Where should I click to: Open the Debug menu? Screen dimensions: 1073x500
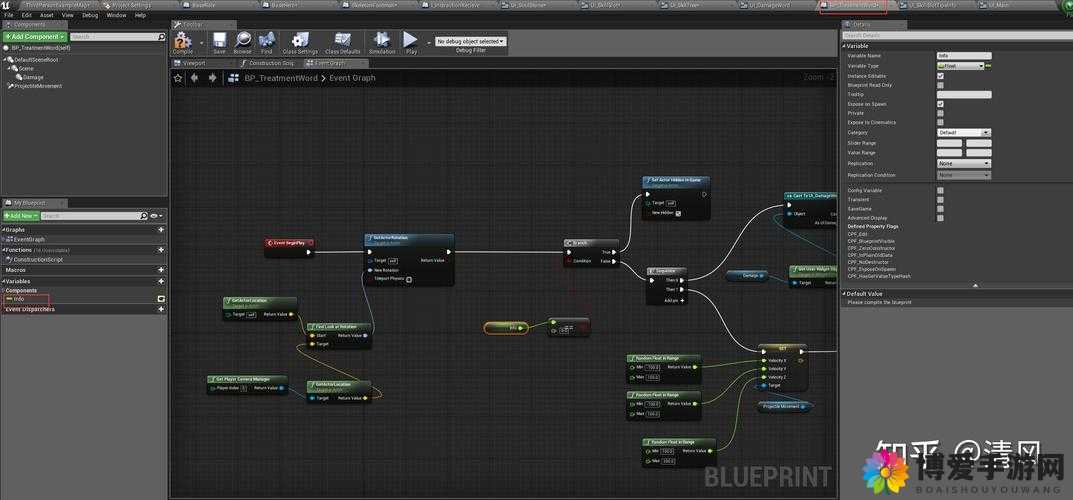click(90, 15)
